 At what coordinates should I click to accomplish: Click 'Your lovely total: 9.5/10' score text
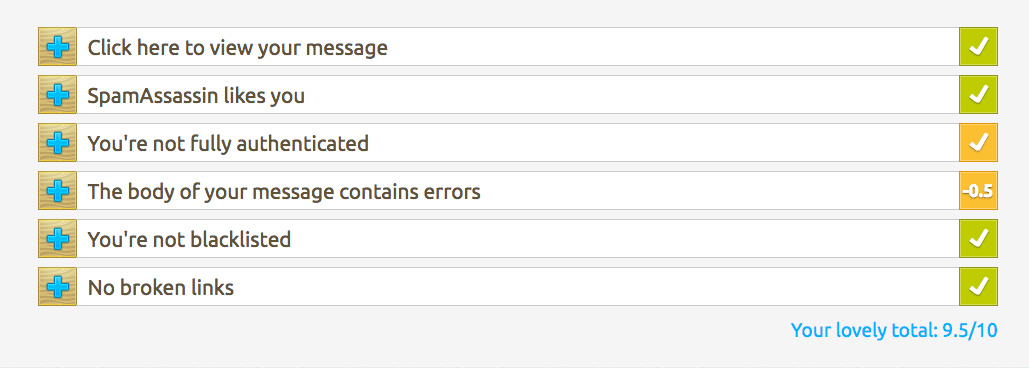[894, 330]
